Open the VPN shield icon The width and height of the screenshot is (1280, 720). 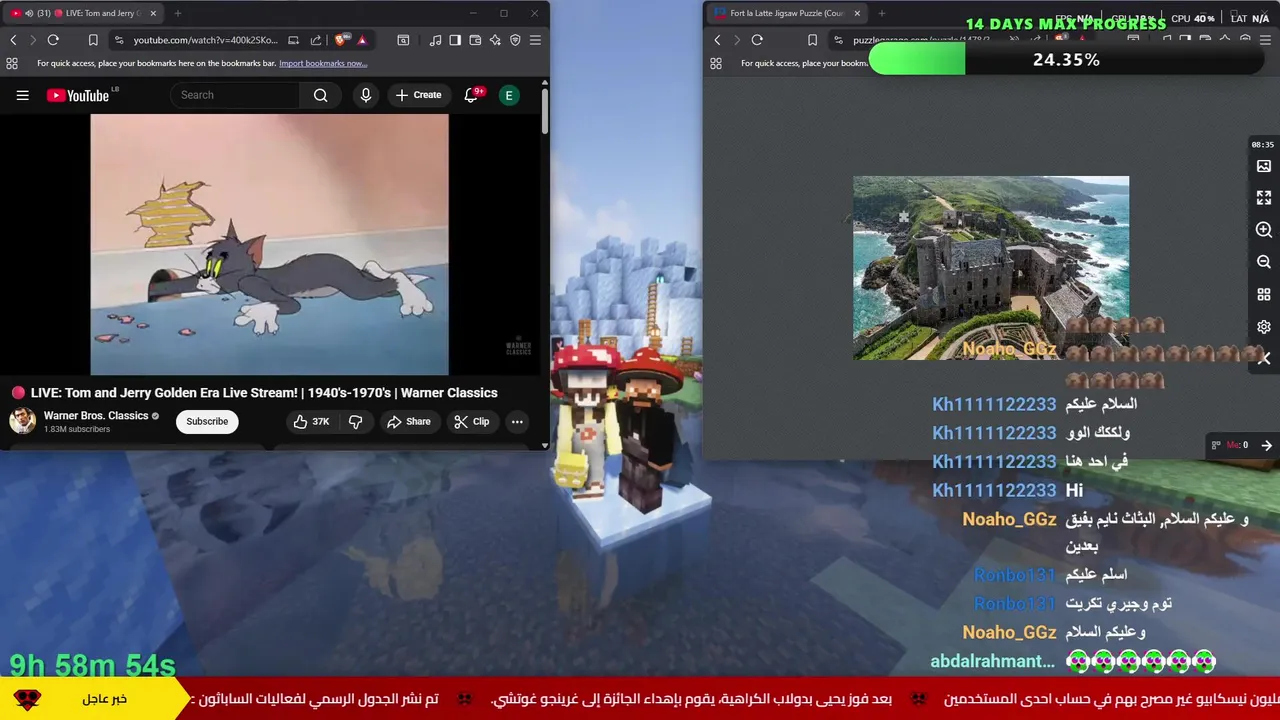click(515, 40)
